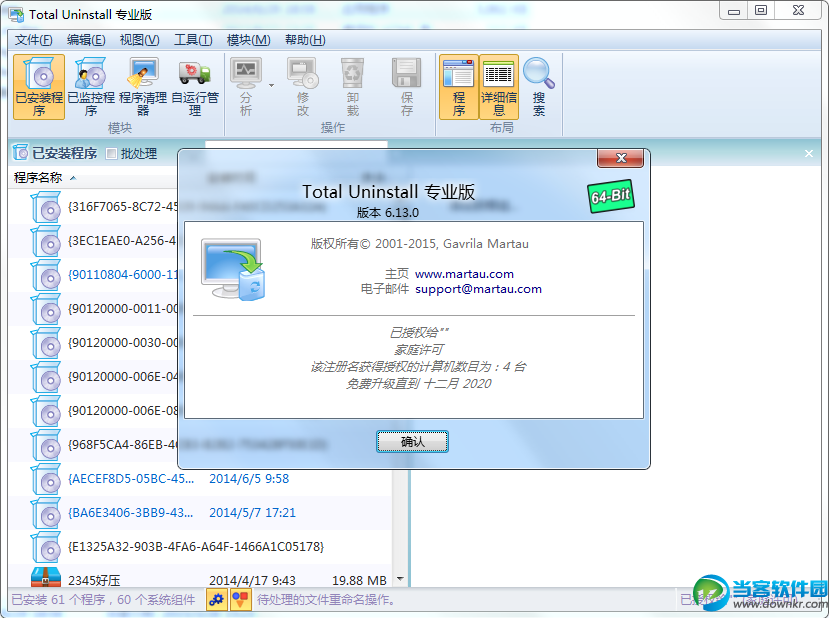Click 确认 button in the about dialog
Viewport: 829px width, 618px height.
point(412,441)
